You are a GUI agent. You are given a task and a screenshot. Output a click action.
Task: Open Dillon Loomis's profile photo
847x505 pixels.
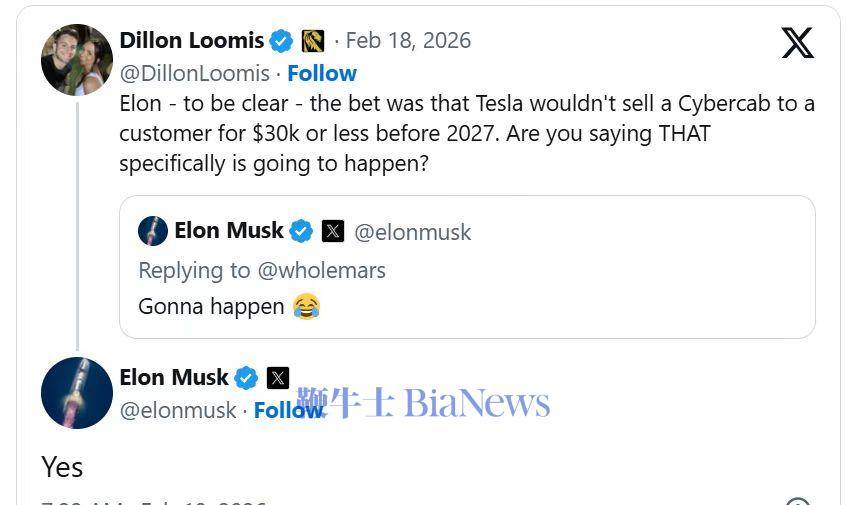[77, 60]
